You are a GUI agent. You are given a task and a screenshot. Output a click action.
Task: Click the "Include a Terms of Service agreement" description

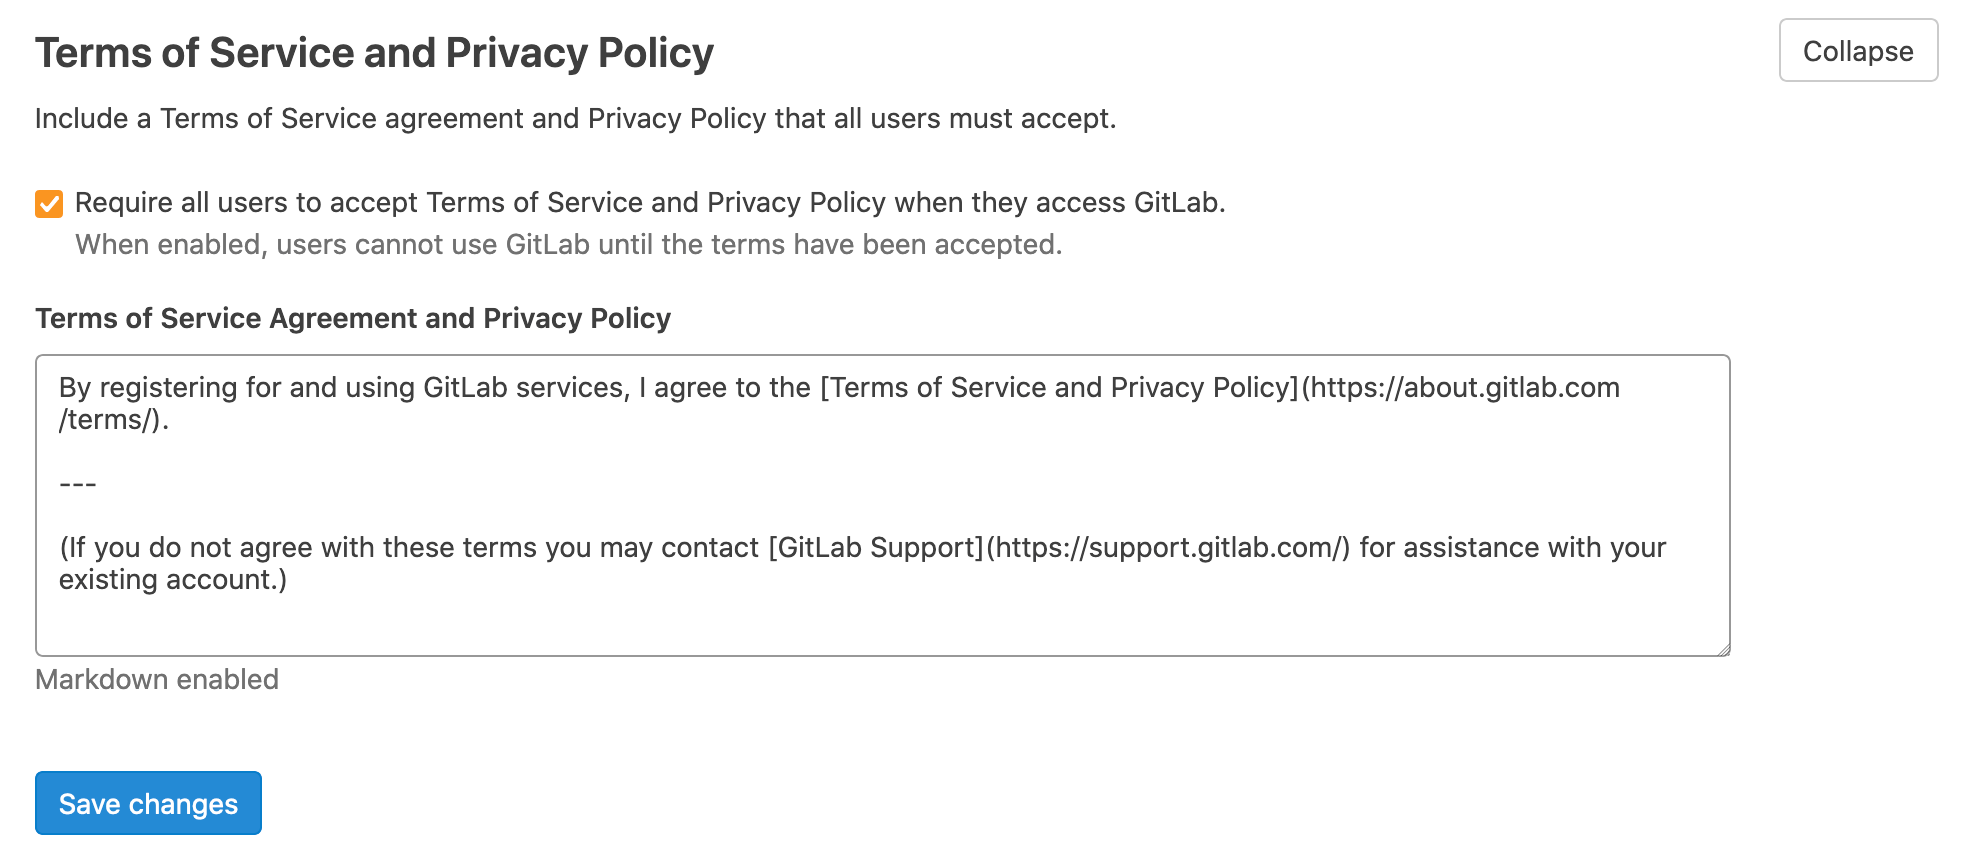(x=575, y=119)
